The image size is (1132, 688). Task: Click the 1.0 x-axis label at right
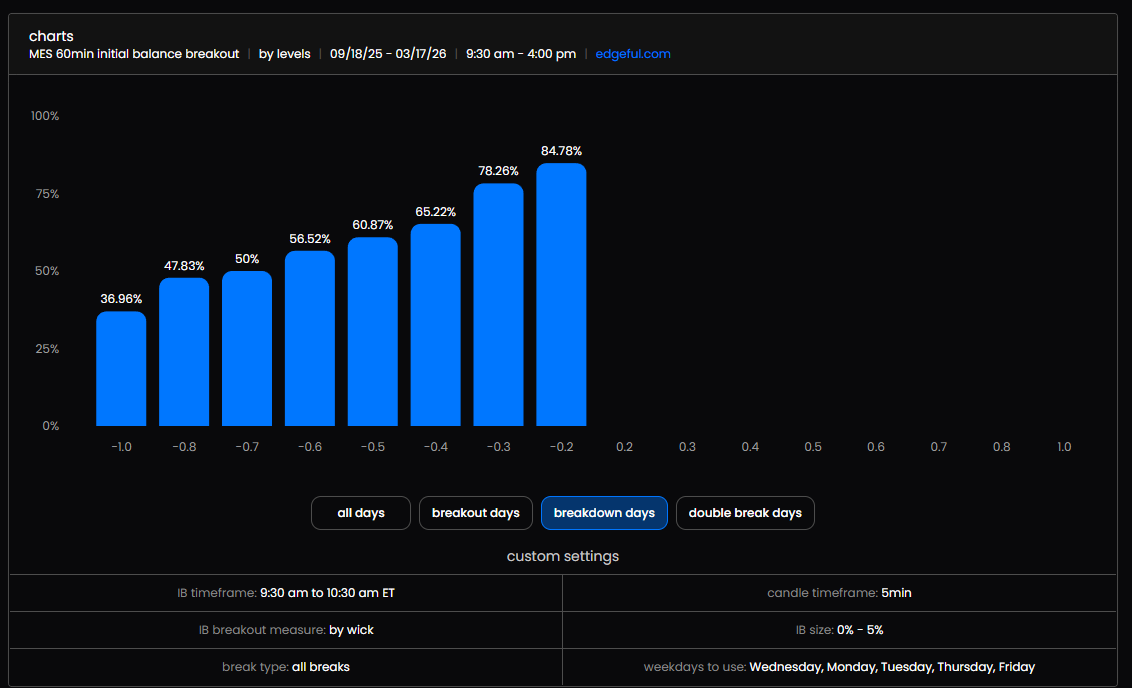pos(1064,447)
